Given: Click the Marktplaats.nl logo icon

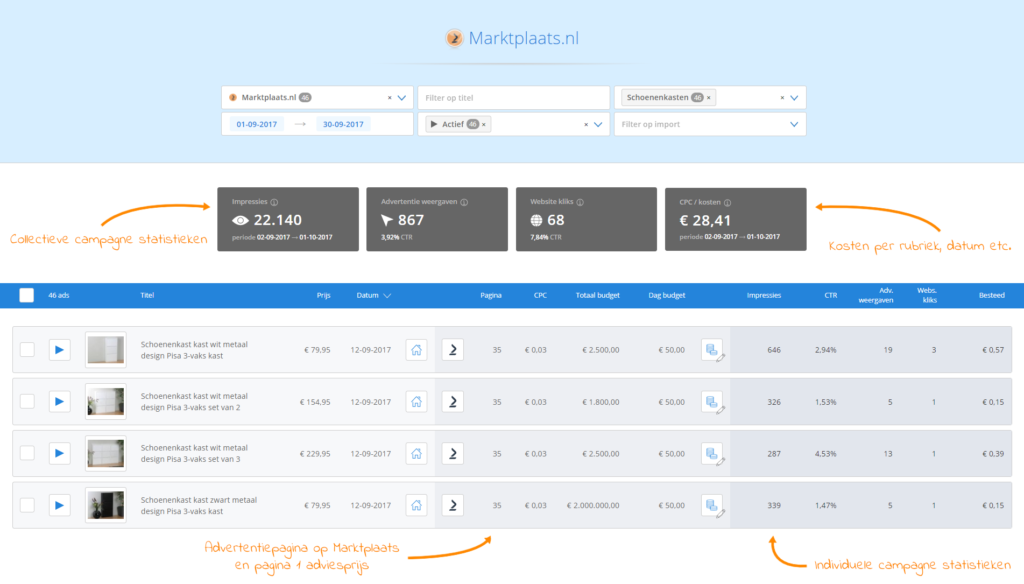Looking at the screenshot, I should 454,39.
